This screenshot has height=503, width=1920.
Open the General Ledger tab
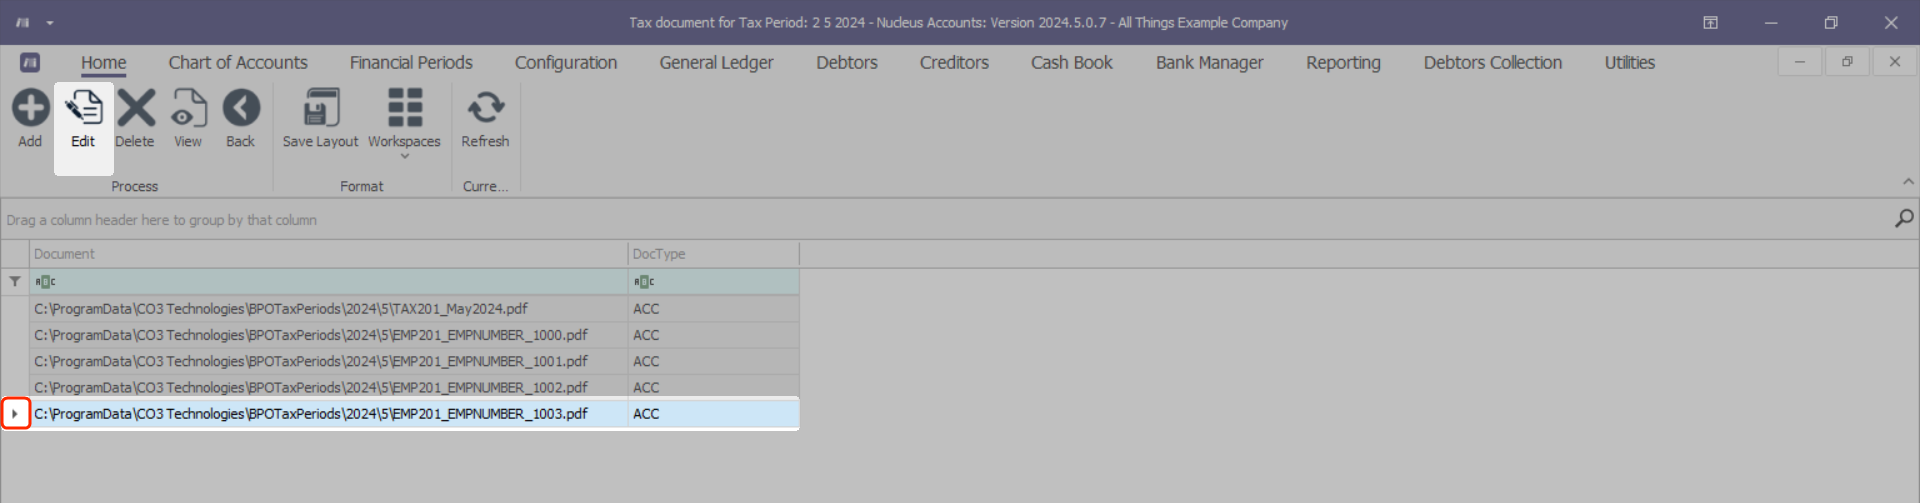tap(716, 62)
